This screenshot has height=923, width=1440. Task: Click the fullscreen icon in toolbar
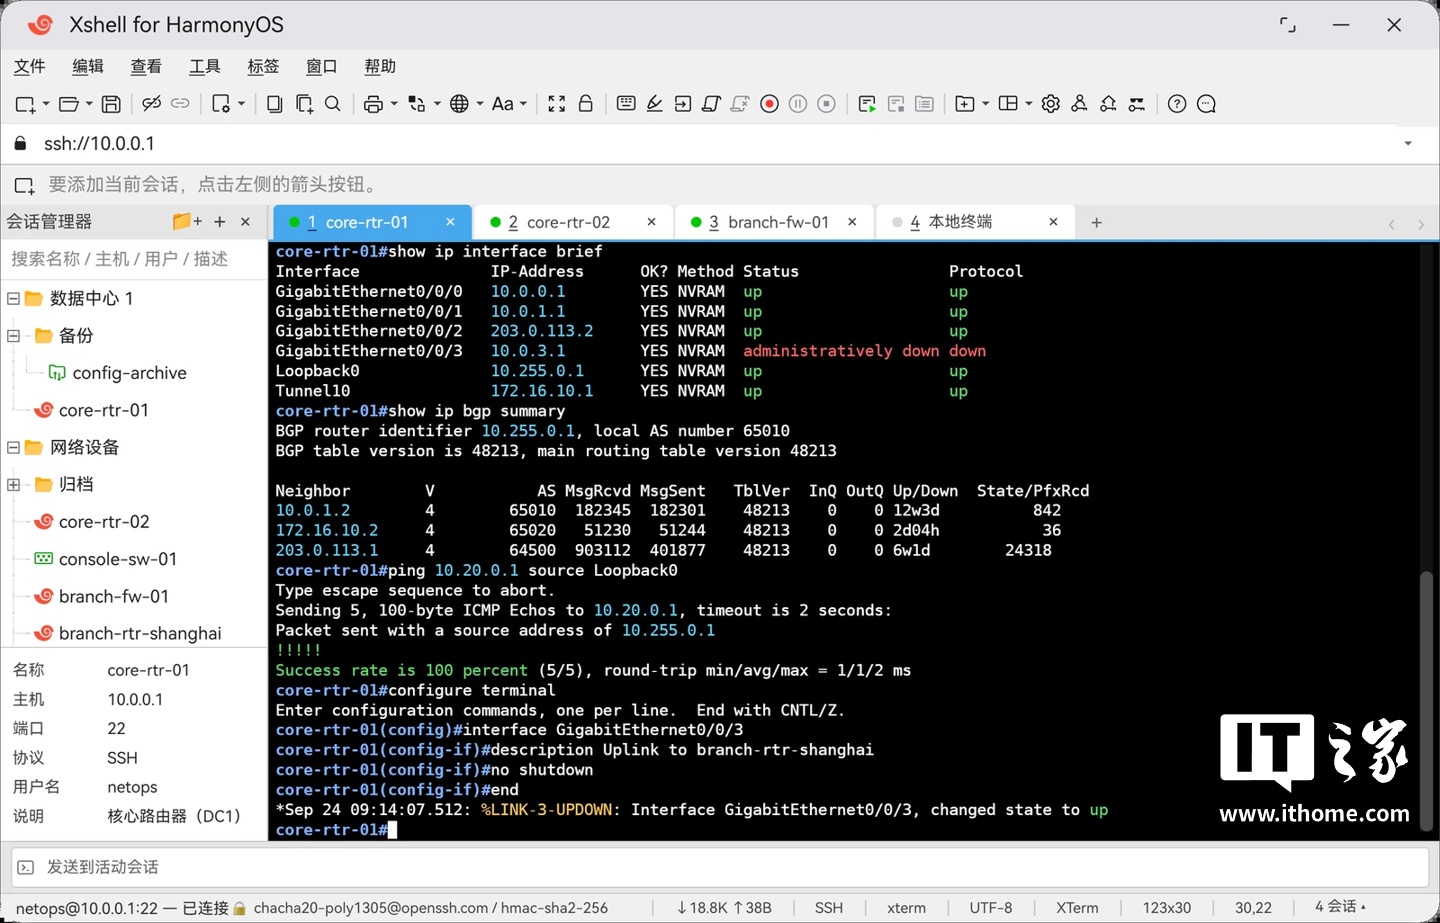point(557,104)
